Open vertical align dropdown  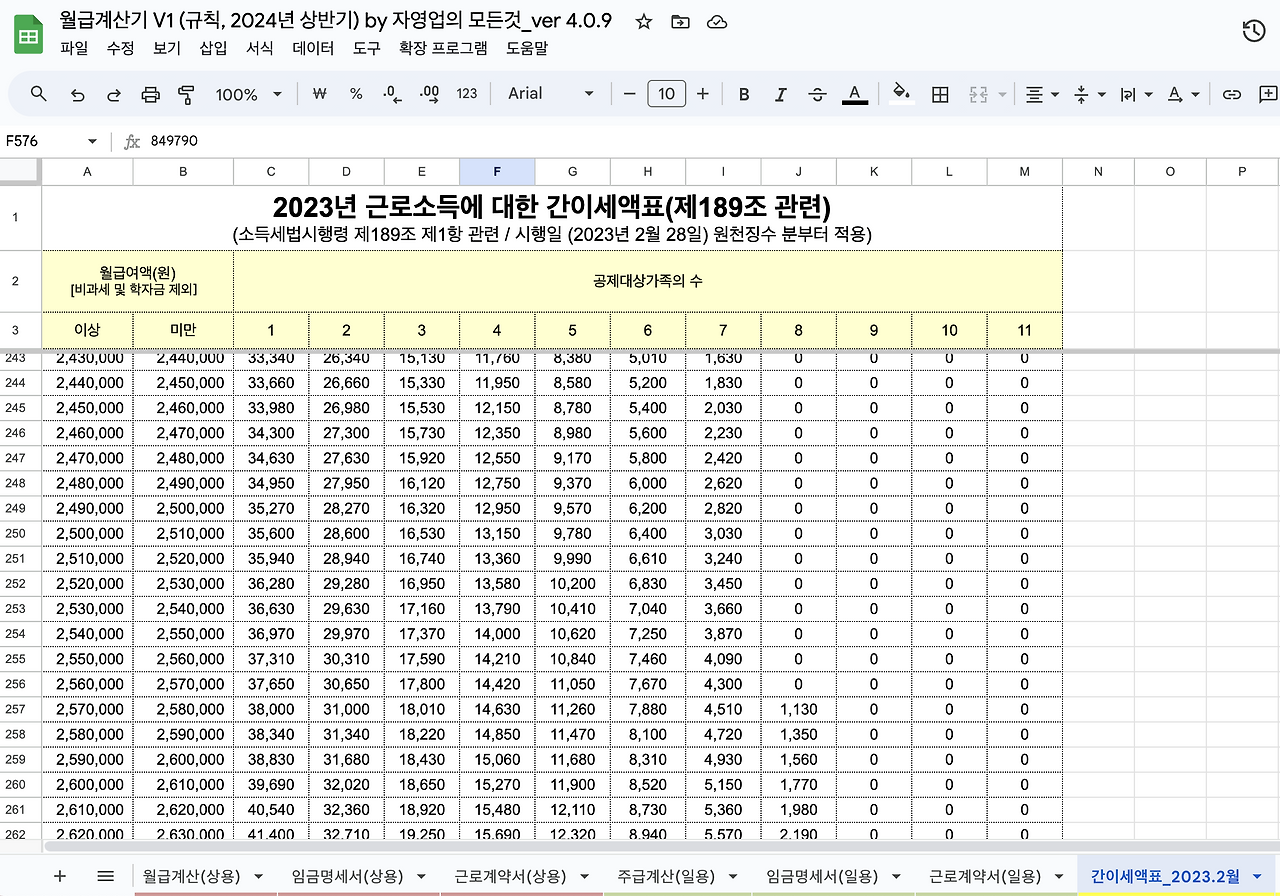(x=1089, y=94)
